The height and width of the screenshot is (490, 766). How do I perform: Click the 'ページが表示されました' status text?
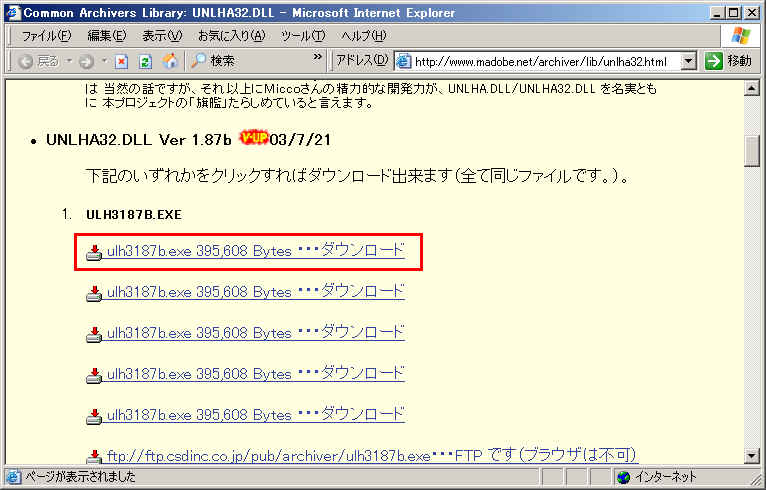80,477
